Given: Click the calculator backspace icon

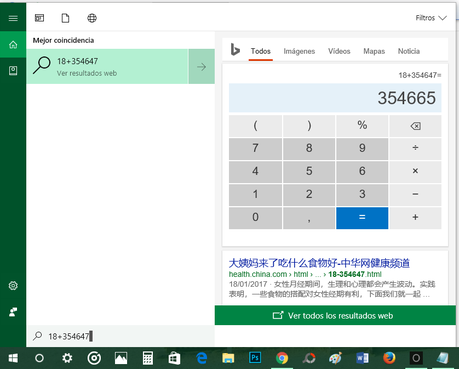Looking at the screenshot, I should [415, 126].
